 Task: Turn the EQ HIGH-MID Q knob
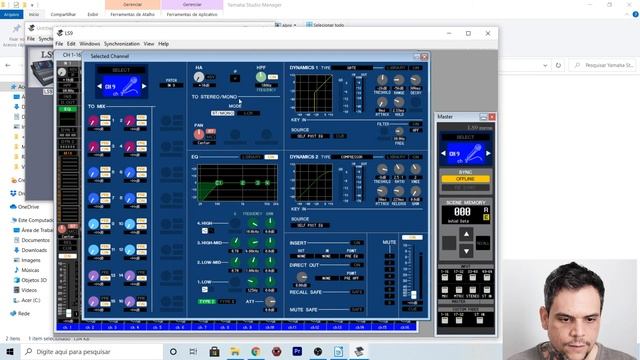pyautogui.click(x=236, y=242)
